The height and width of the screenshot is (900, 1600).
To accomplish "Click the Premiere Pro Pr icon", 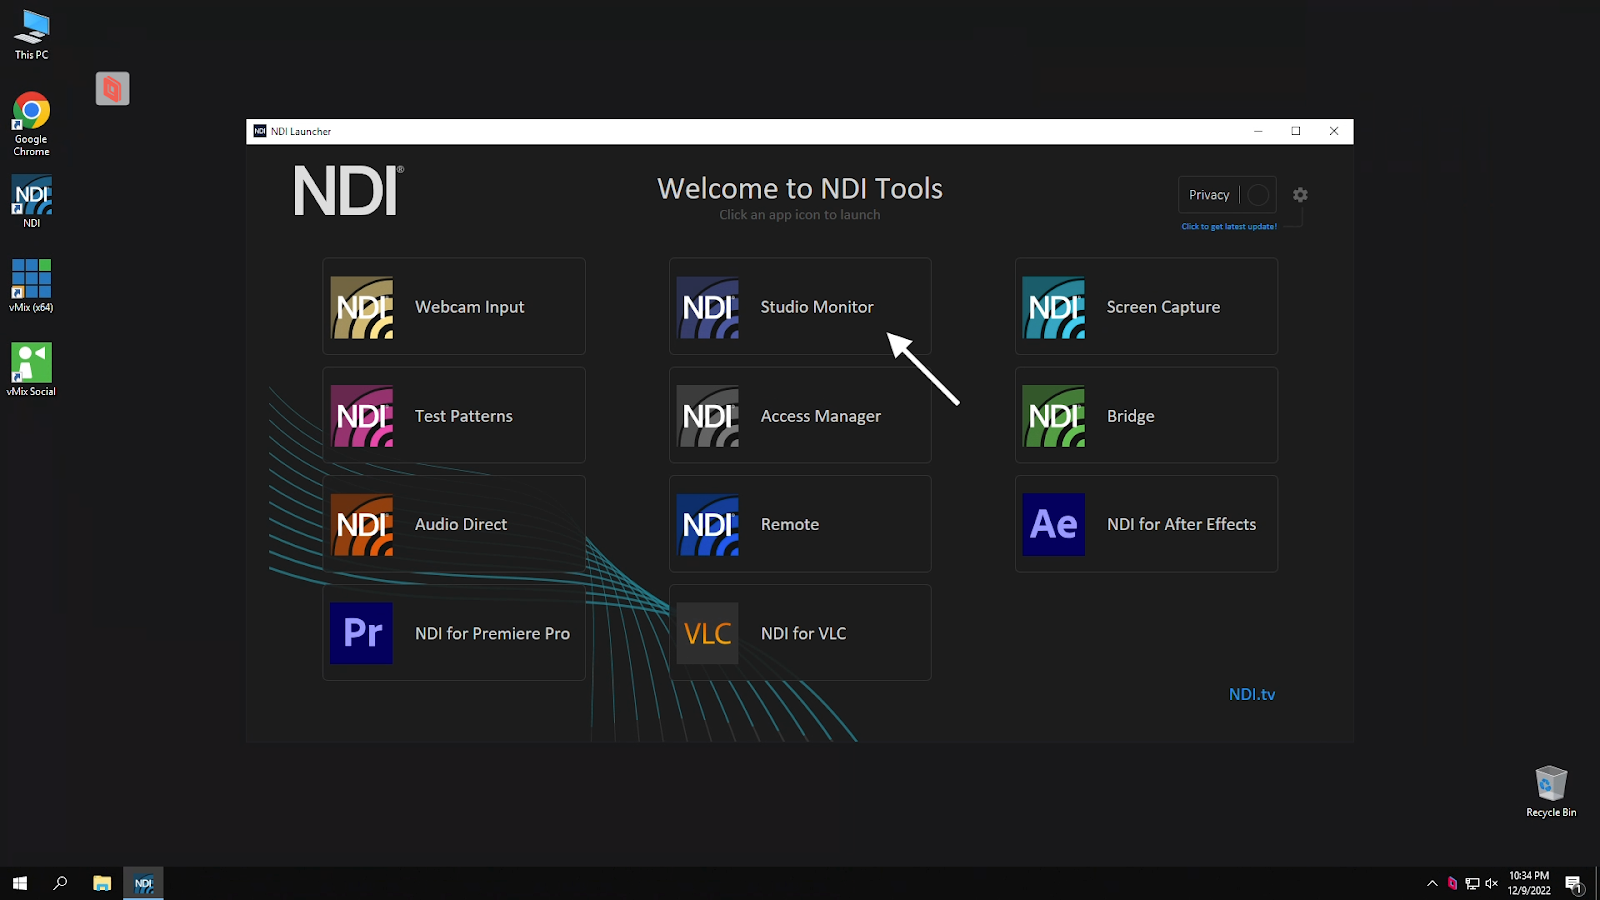I will coord(362,633).
